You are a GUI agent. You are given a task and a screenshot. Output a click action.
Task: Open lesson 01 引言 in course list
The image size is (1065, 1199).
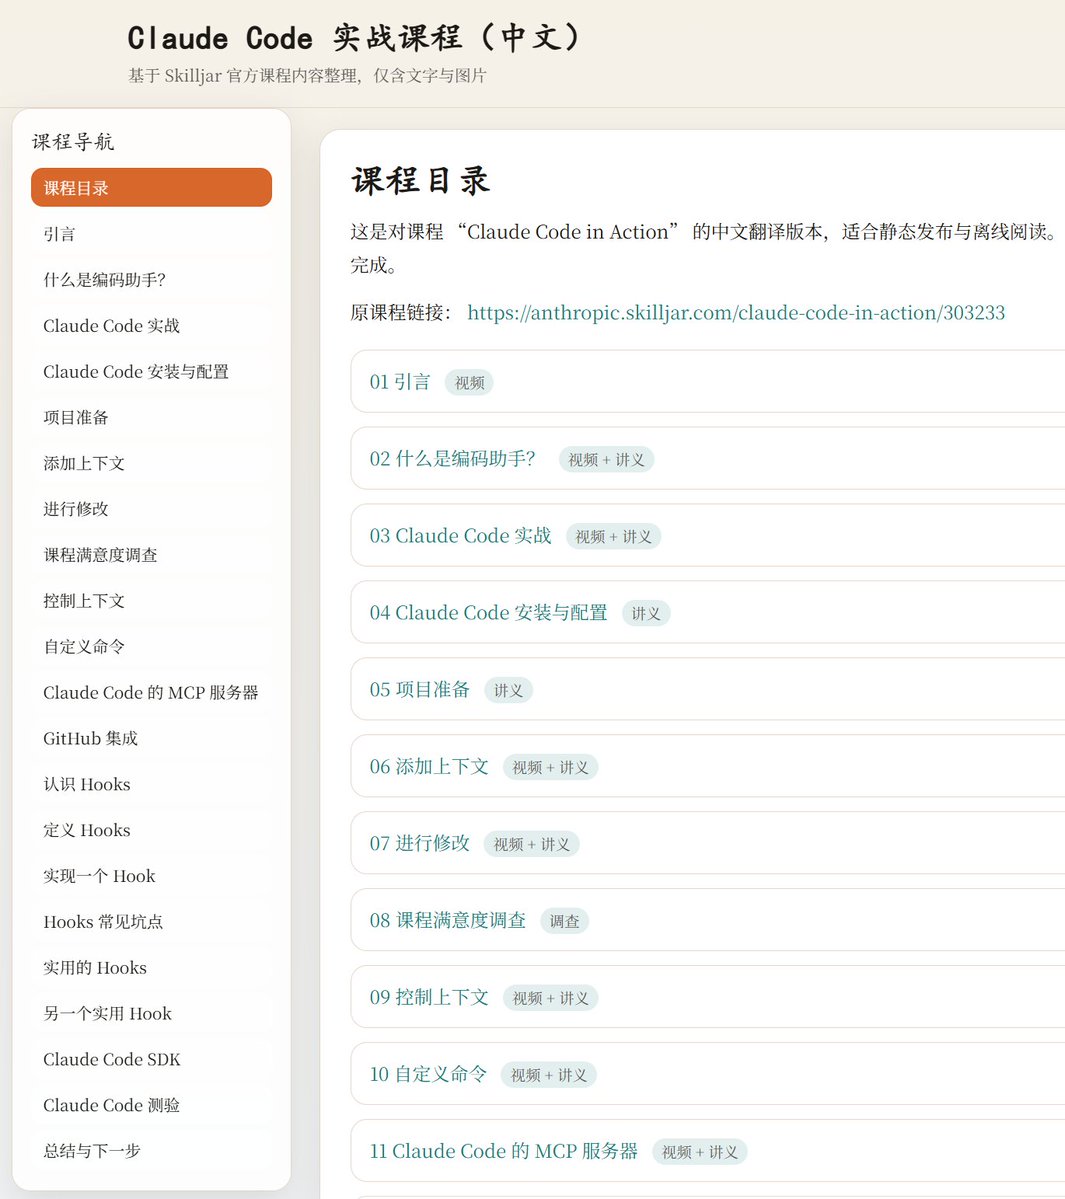(400, 382)
